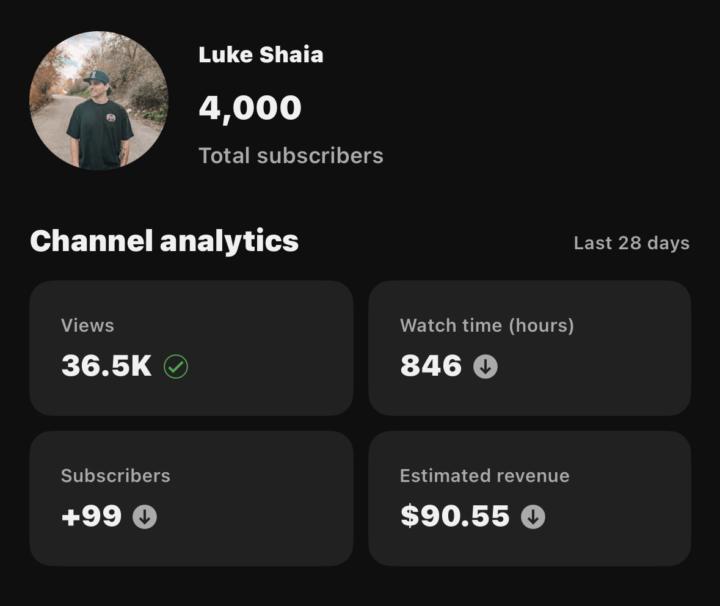Open the Views analytics card
The image size is (720, 606).
click(191, 348)
